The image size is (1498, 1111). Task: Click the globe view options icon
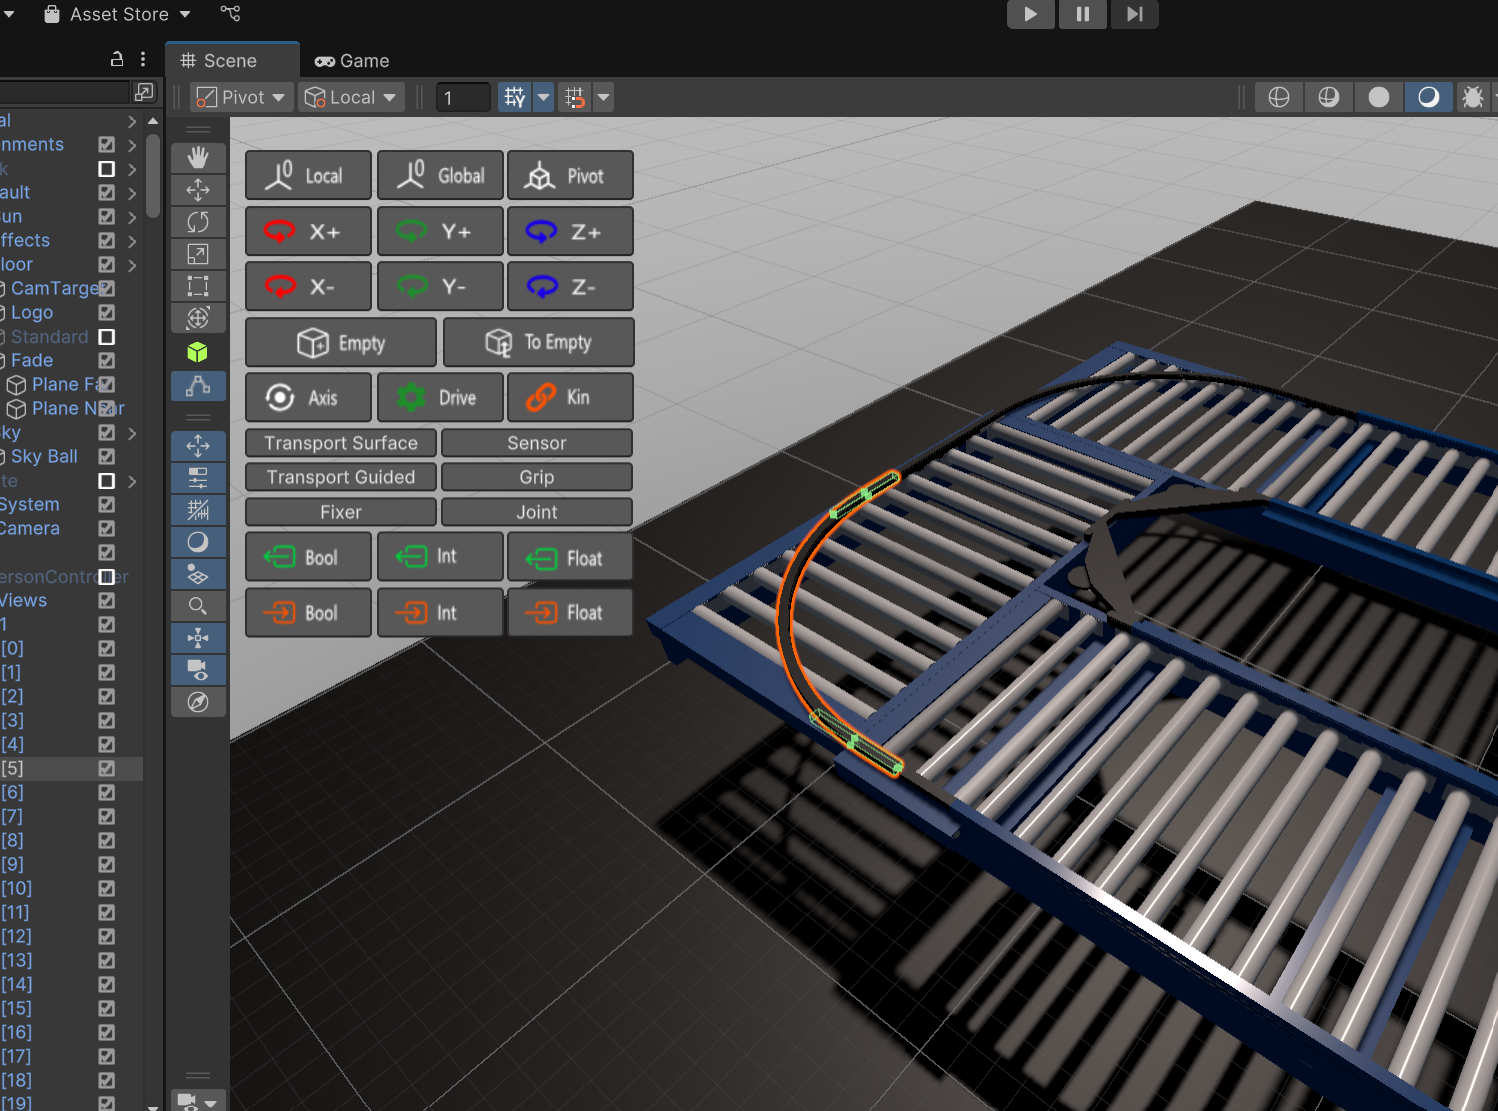click(1279, 97)
